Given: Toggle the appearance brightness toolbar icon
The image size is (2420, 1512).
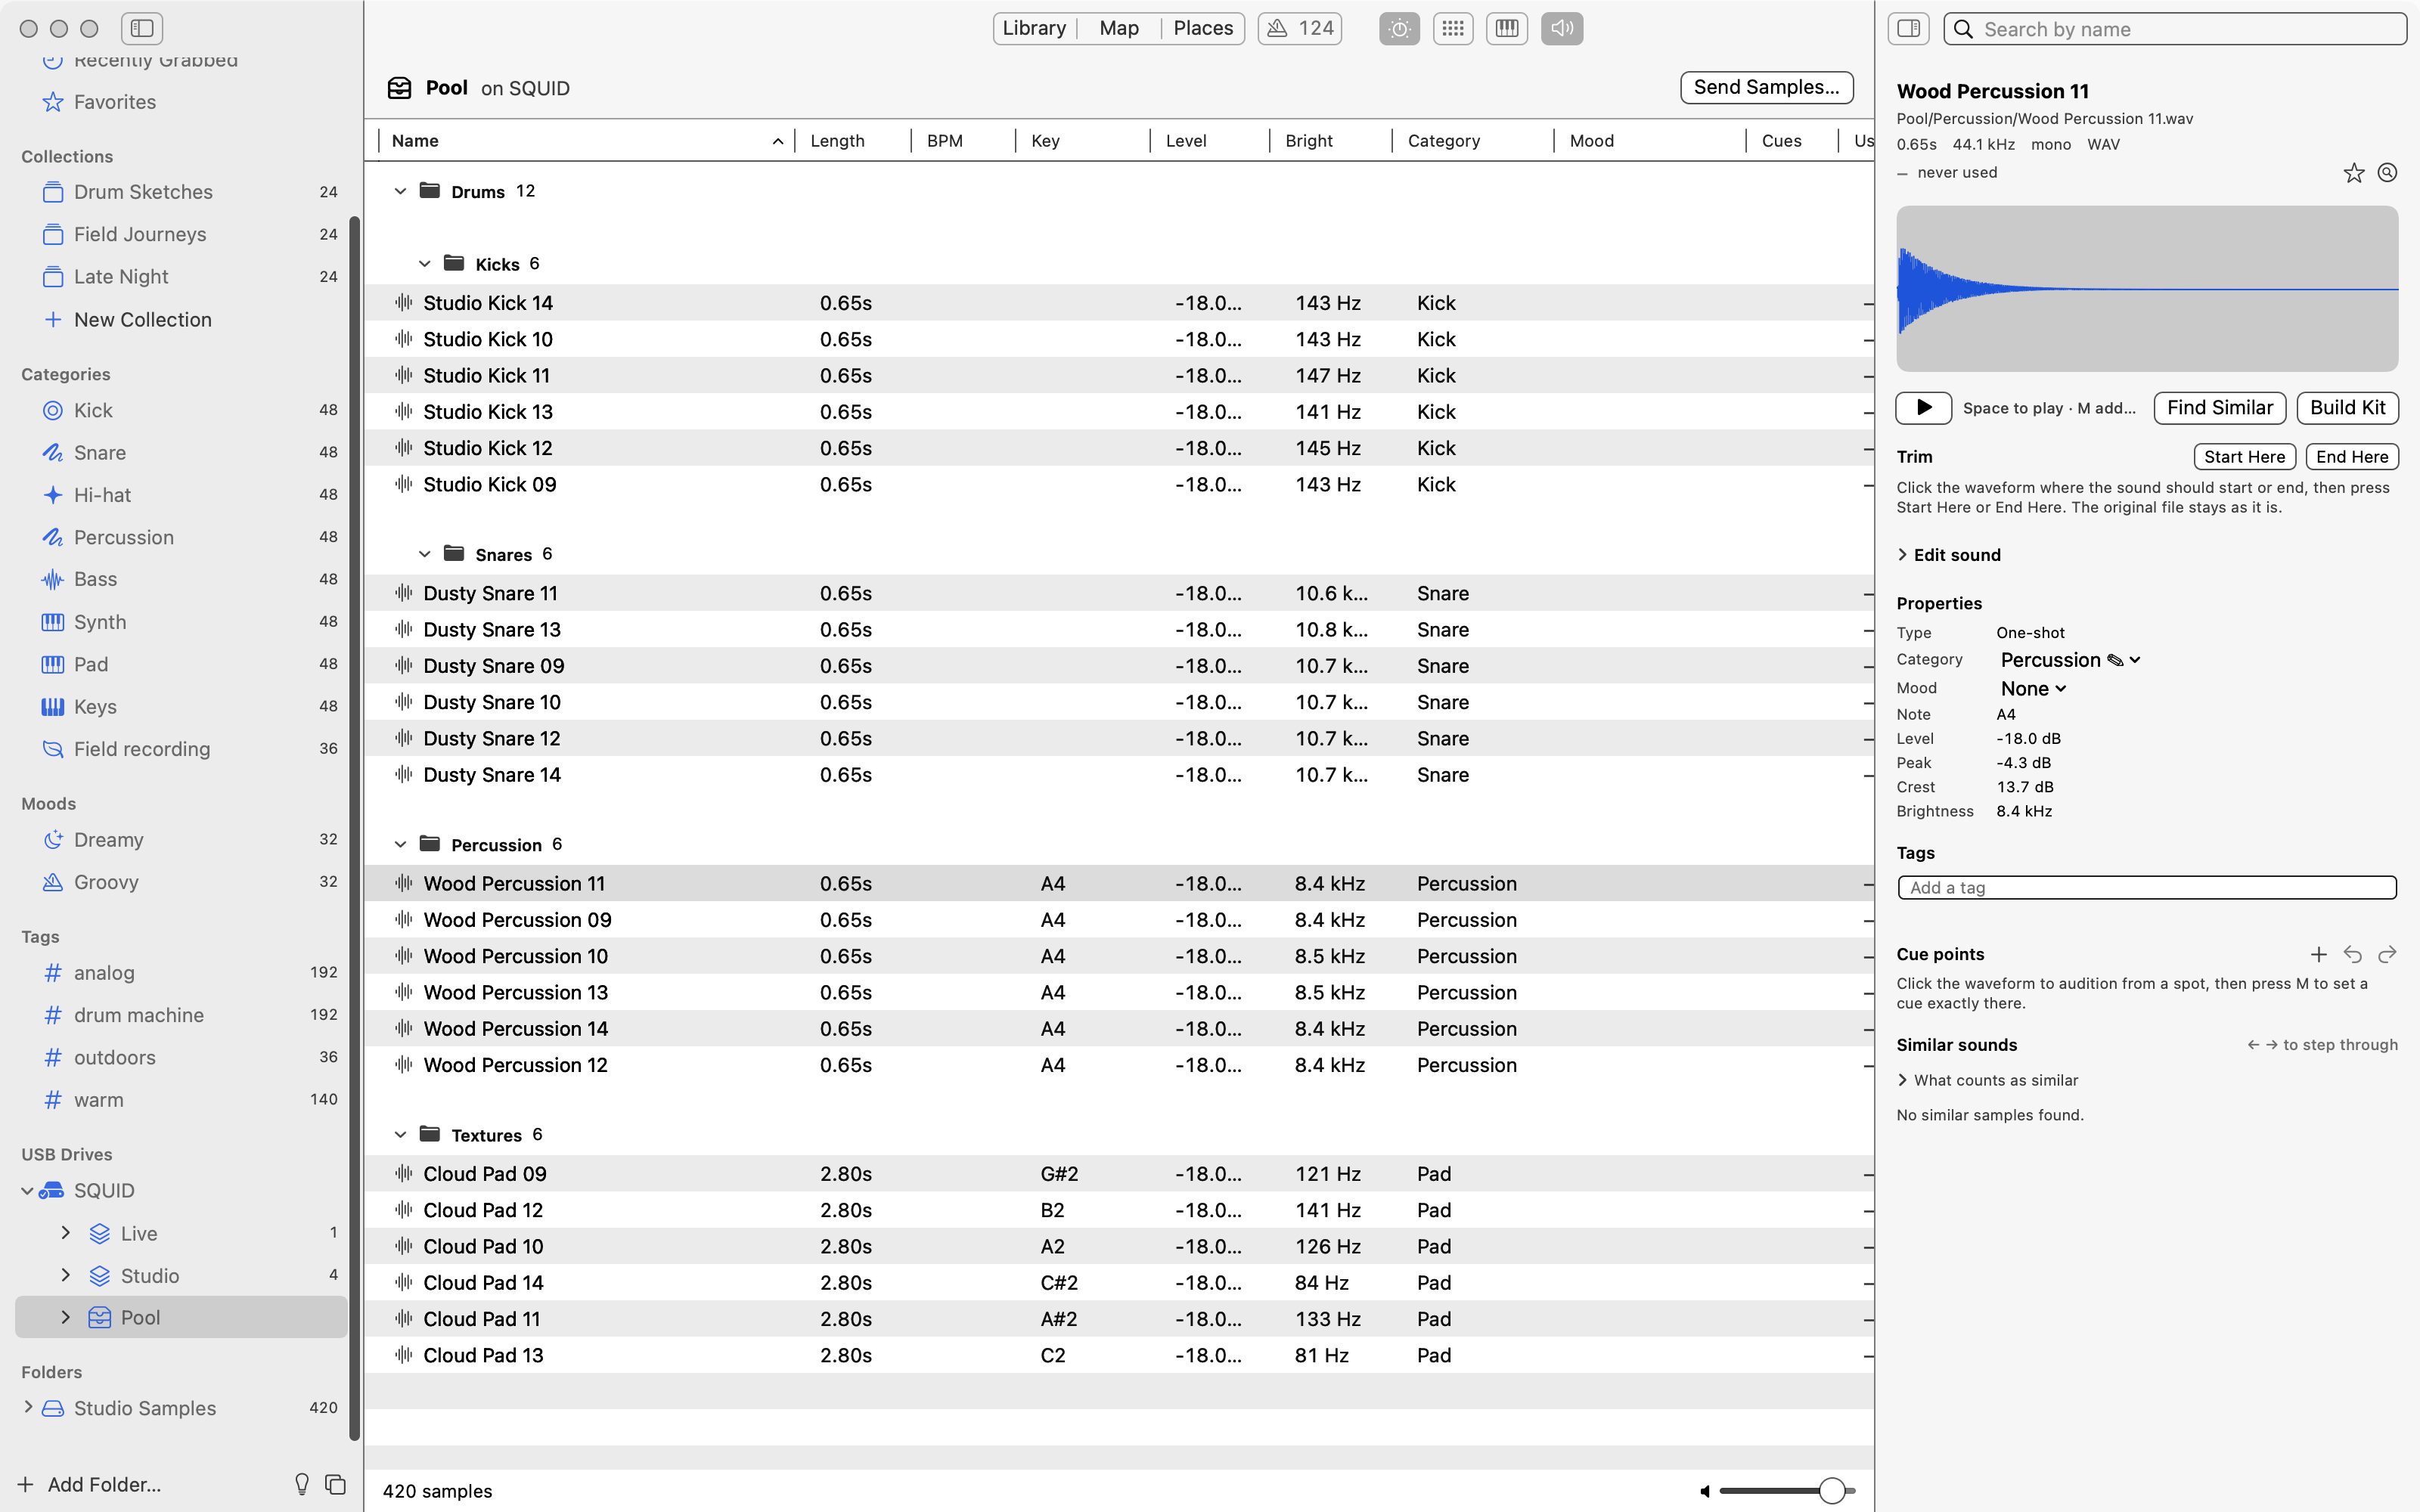Looking at the screenshot, I should pyautogui.click(x=1399, y=29).
